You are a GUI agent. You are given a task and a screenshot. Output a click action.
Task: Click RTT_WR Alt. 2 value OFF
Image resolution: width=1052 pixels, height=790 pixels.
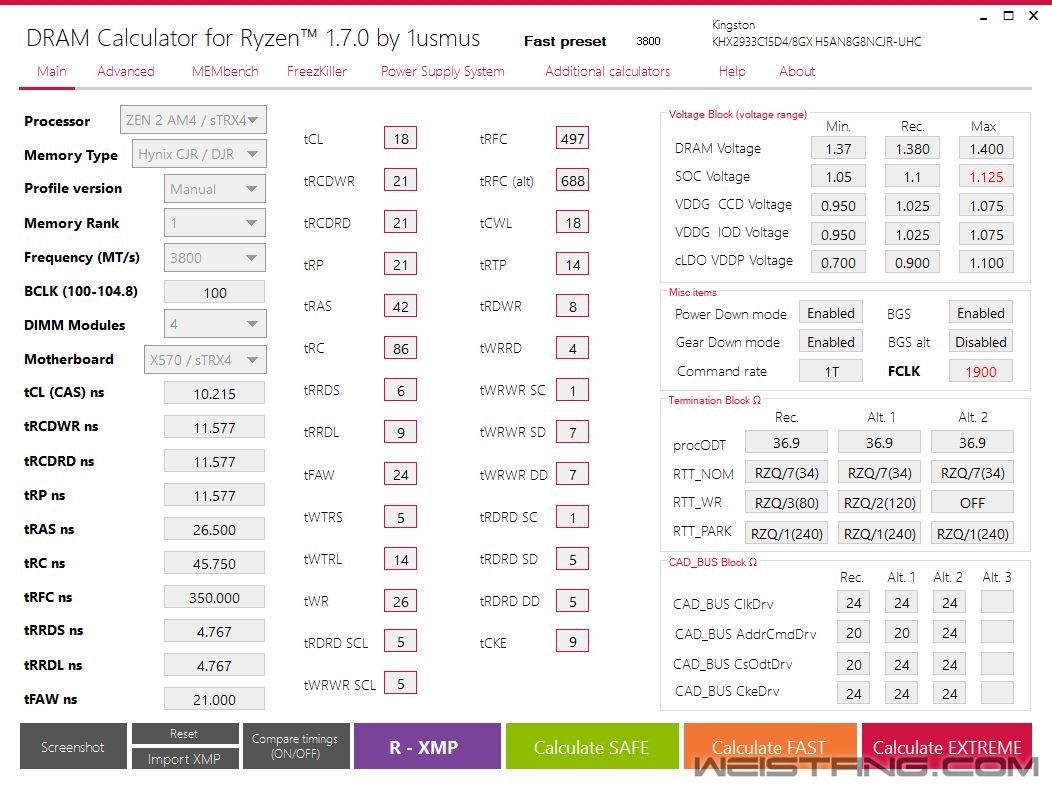coord(972,503)
